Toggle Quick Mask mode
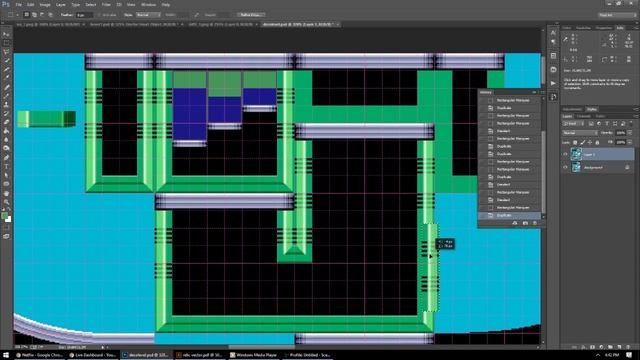The image size is (640, 360). pos(6,228)
